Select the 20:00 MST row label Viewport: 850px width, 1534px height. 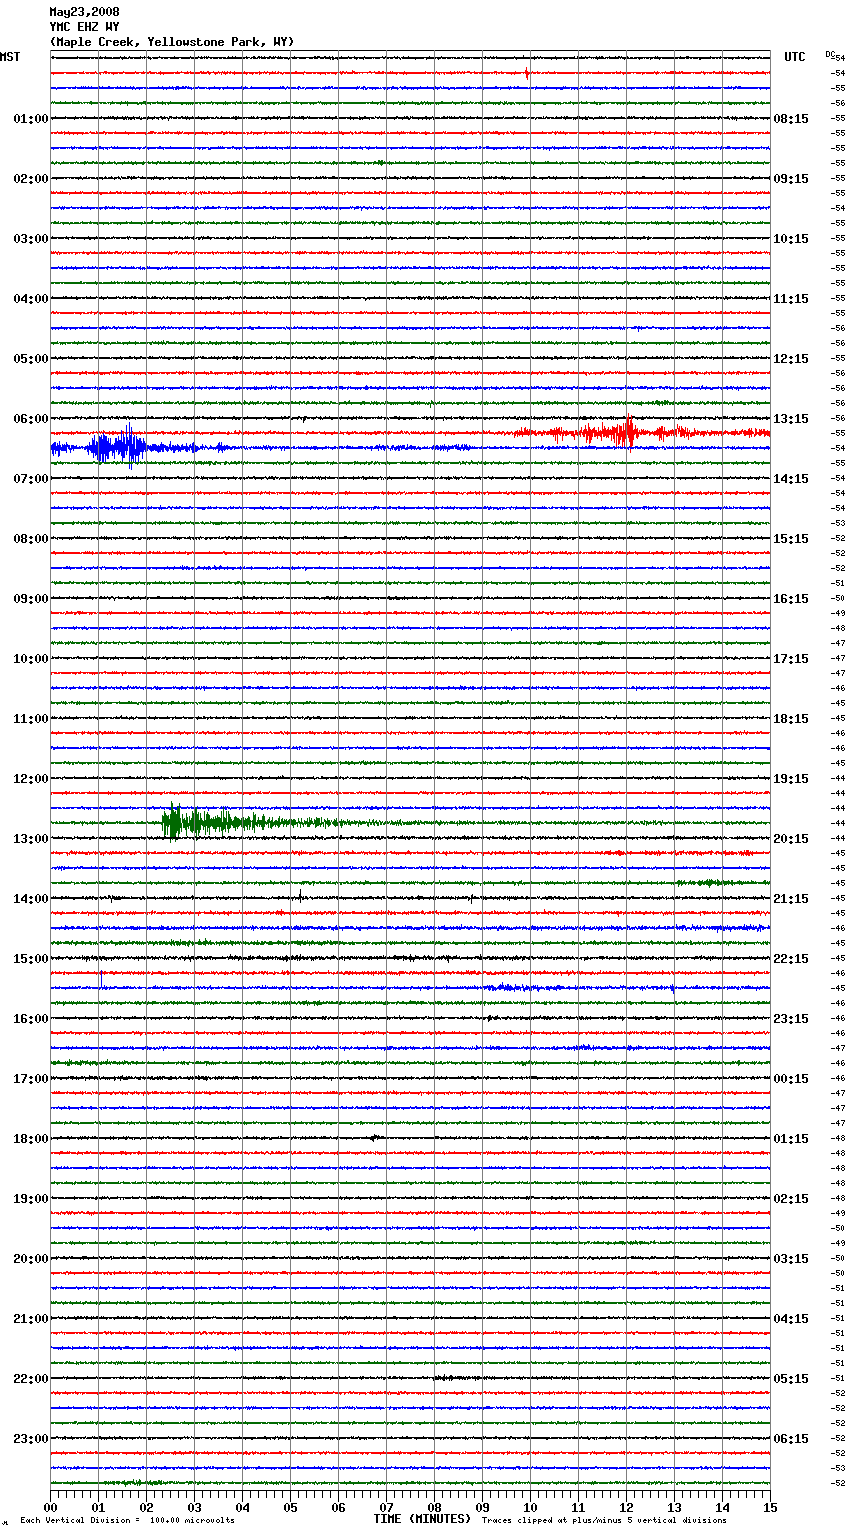(x=31, y=1259)
